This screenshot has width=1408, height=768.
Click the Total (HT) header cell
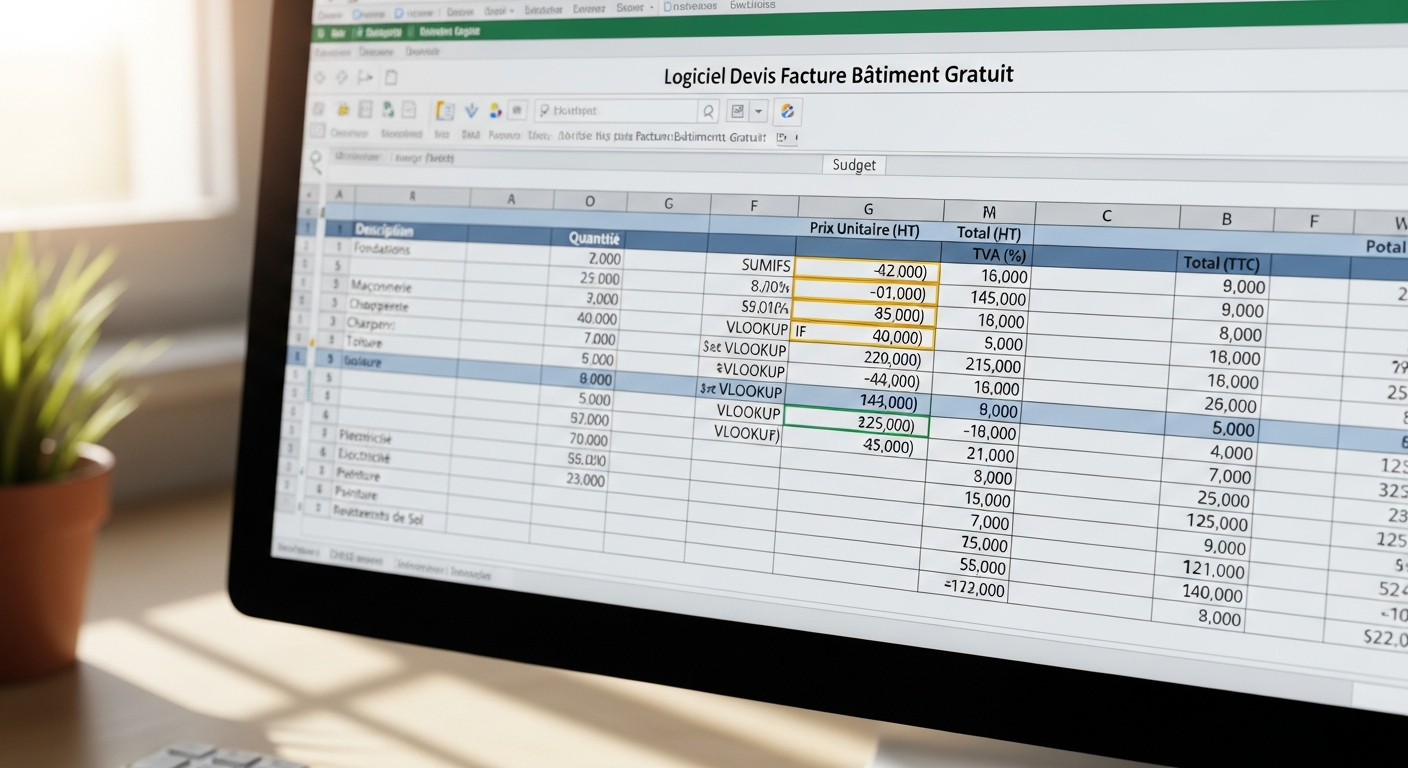coord(987,233)
